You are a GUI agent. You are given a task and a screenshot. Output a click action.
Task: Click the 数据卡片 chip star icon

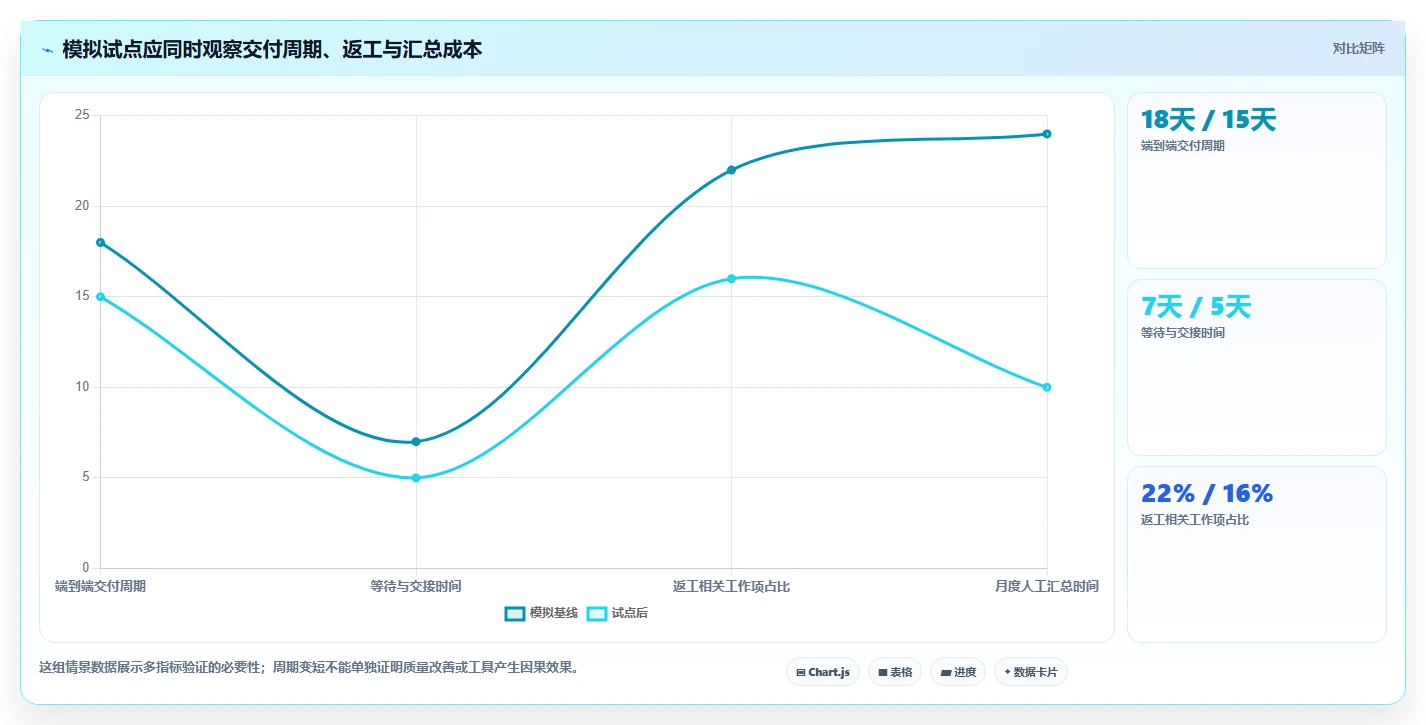click(1008, 672)
